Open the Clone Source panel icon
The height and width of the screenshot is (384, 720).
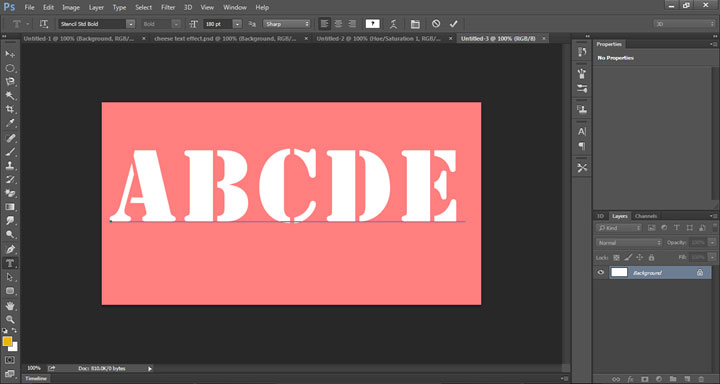(582, 109)
